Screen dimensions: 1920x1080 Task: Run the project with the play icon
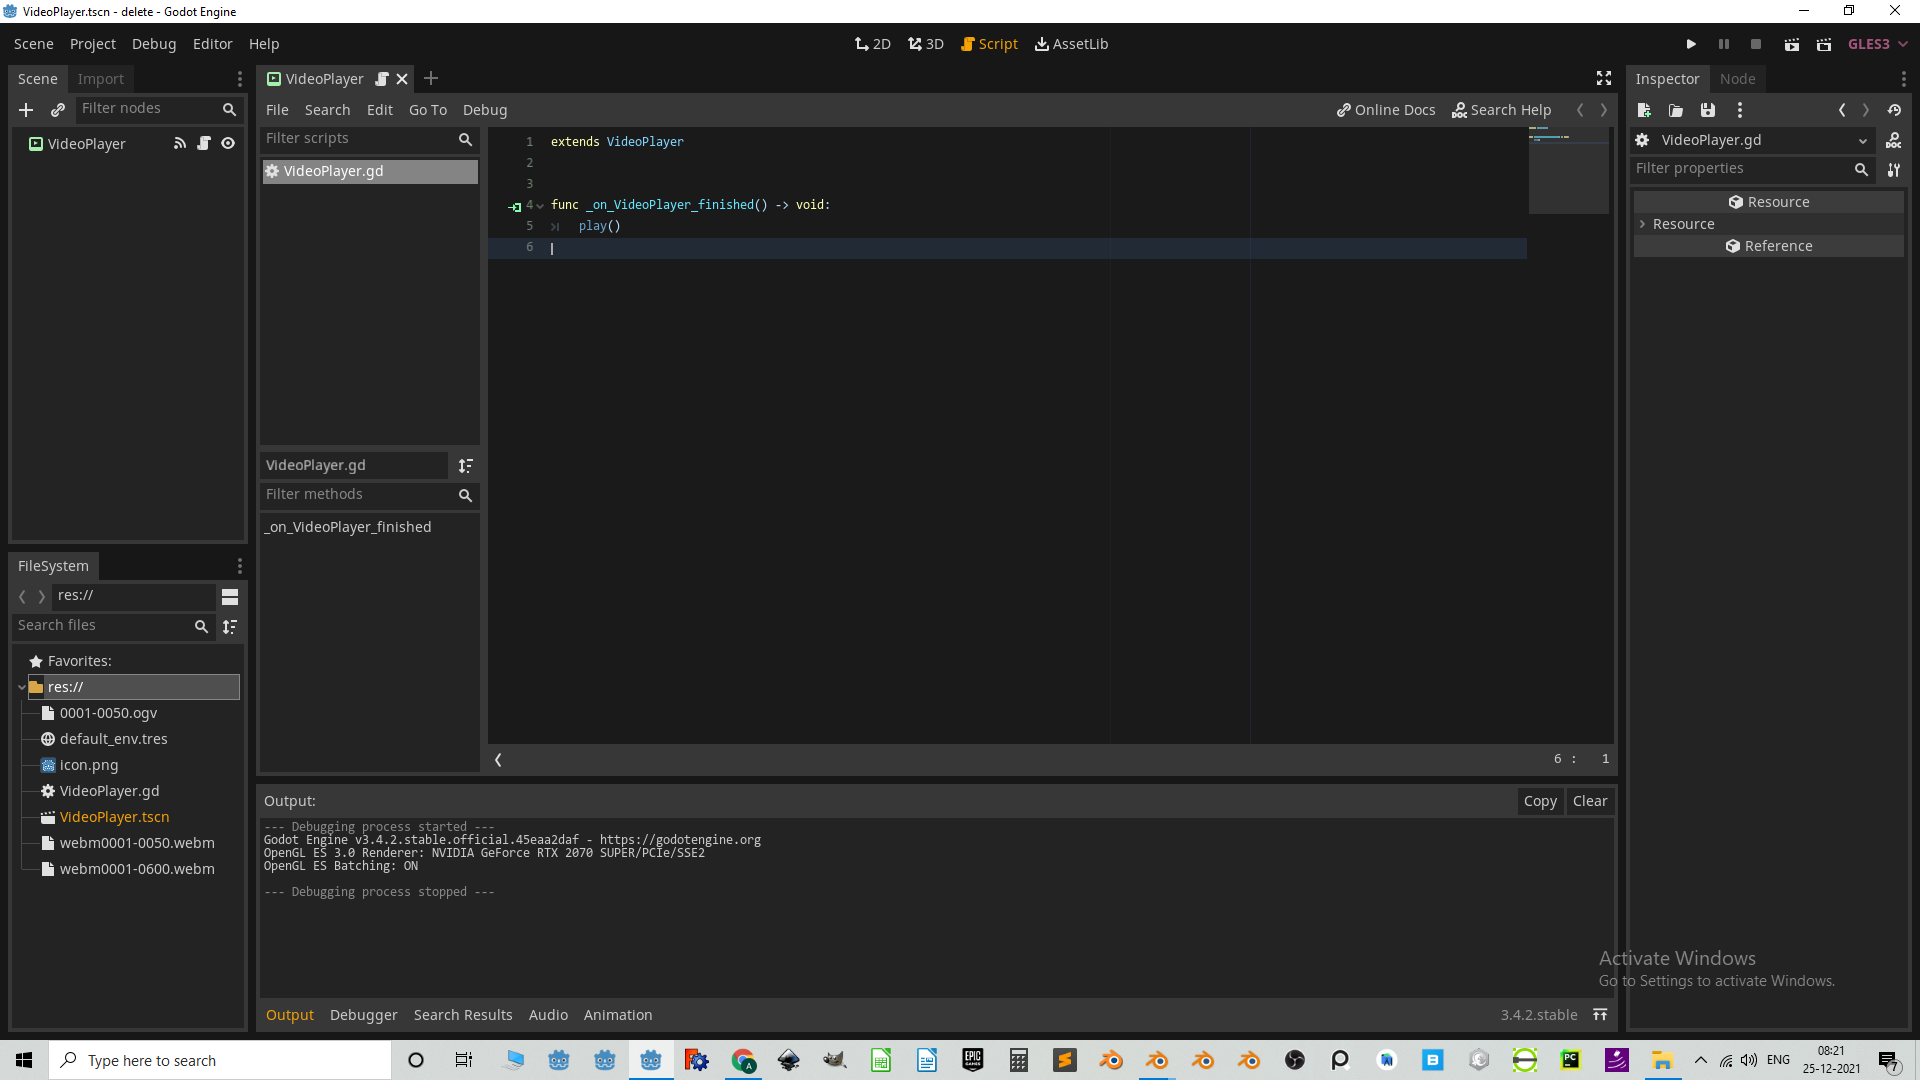1690,44
